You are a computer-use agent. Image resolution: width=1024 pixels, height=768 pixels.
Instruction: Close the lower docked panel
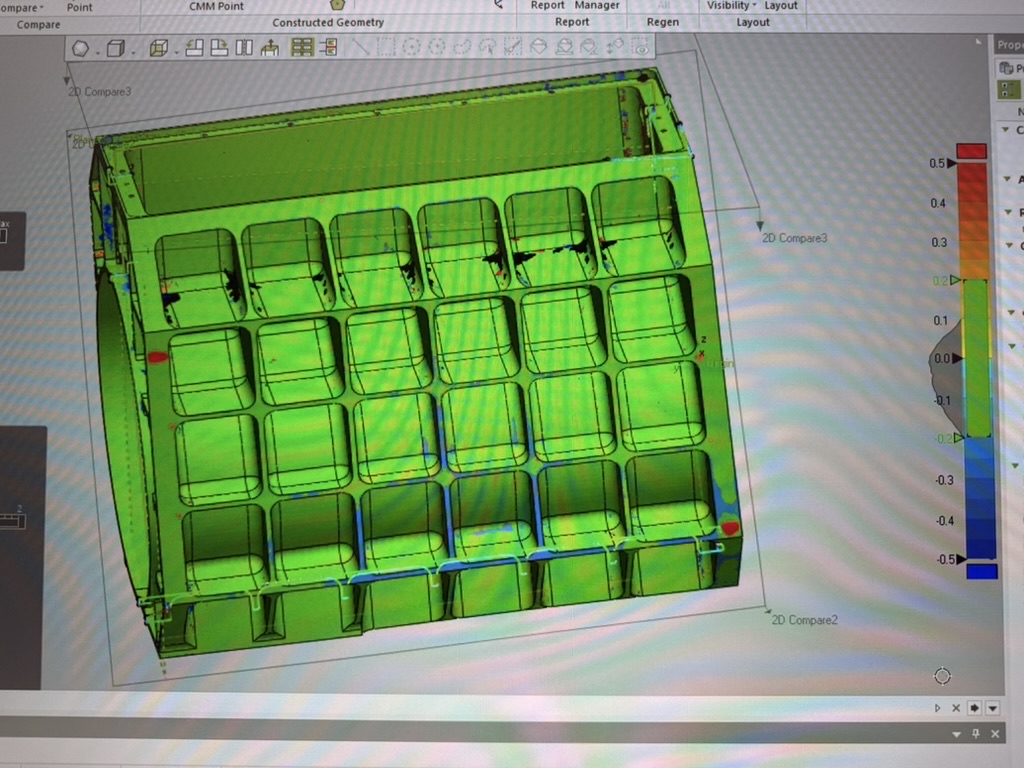click(995, 734)
